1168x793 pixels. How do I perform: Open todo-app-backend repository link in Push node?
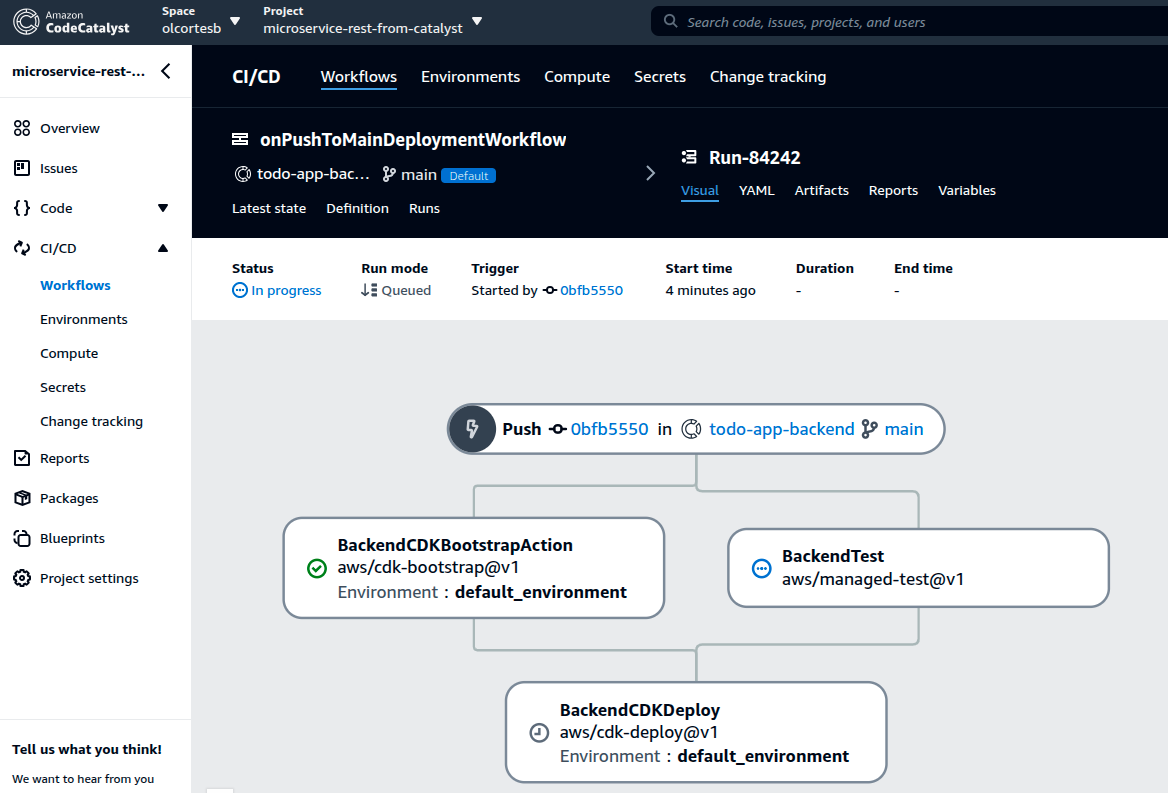[x=781, y=429]
